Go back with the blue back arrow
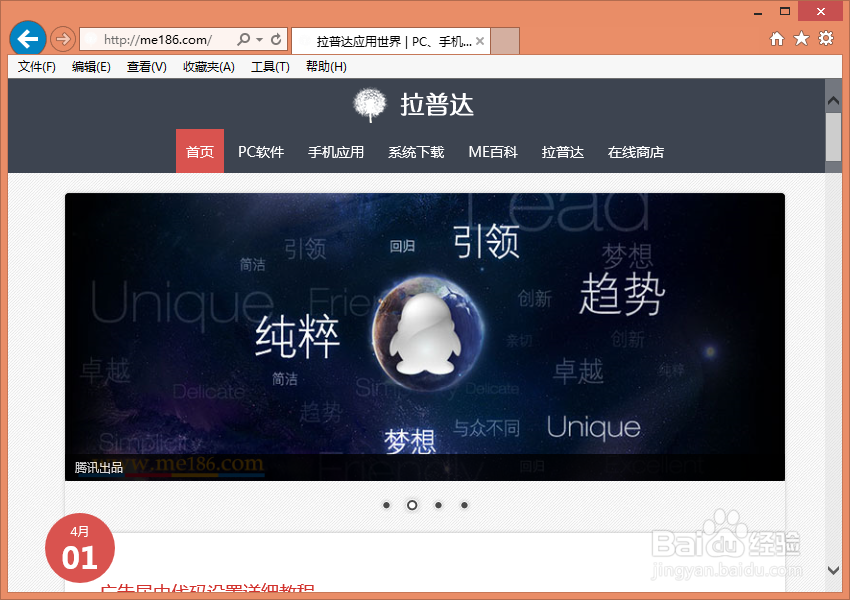The width and height of the screenshot is (850, 600). [x=28, y=39]
